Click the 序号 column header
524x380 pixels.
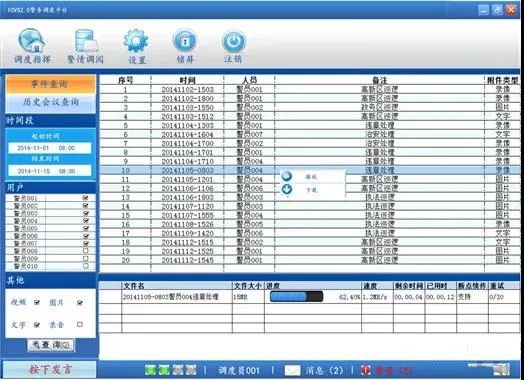click(125, 80)
